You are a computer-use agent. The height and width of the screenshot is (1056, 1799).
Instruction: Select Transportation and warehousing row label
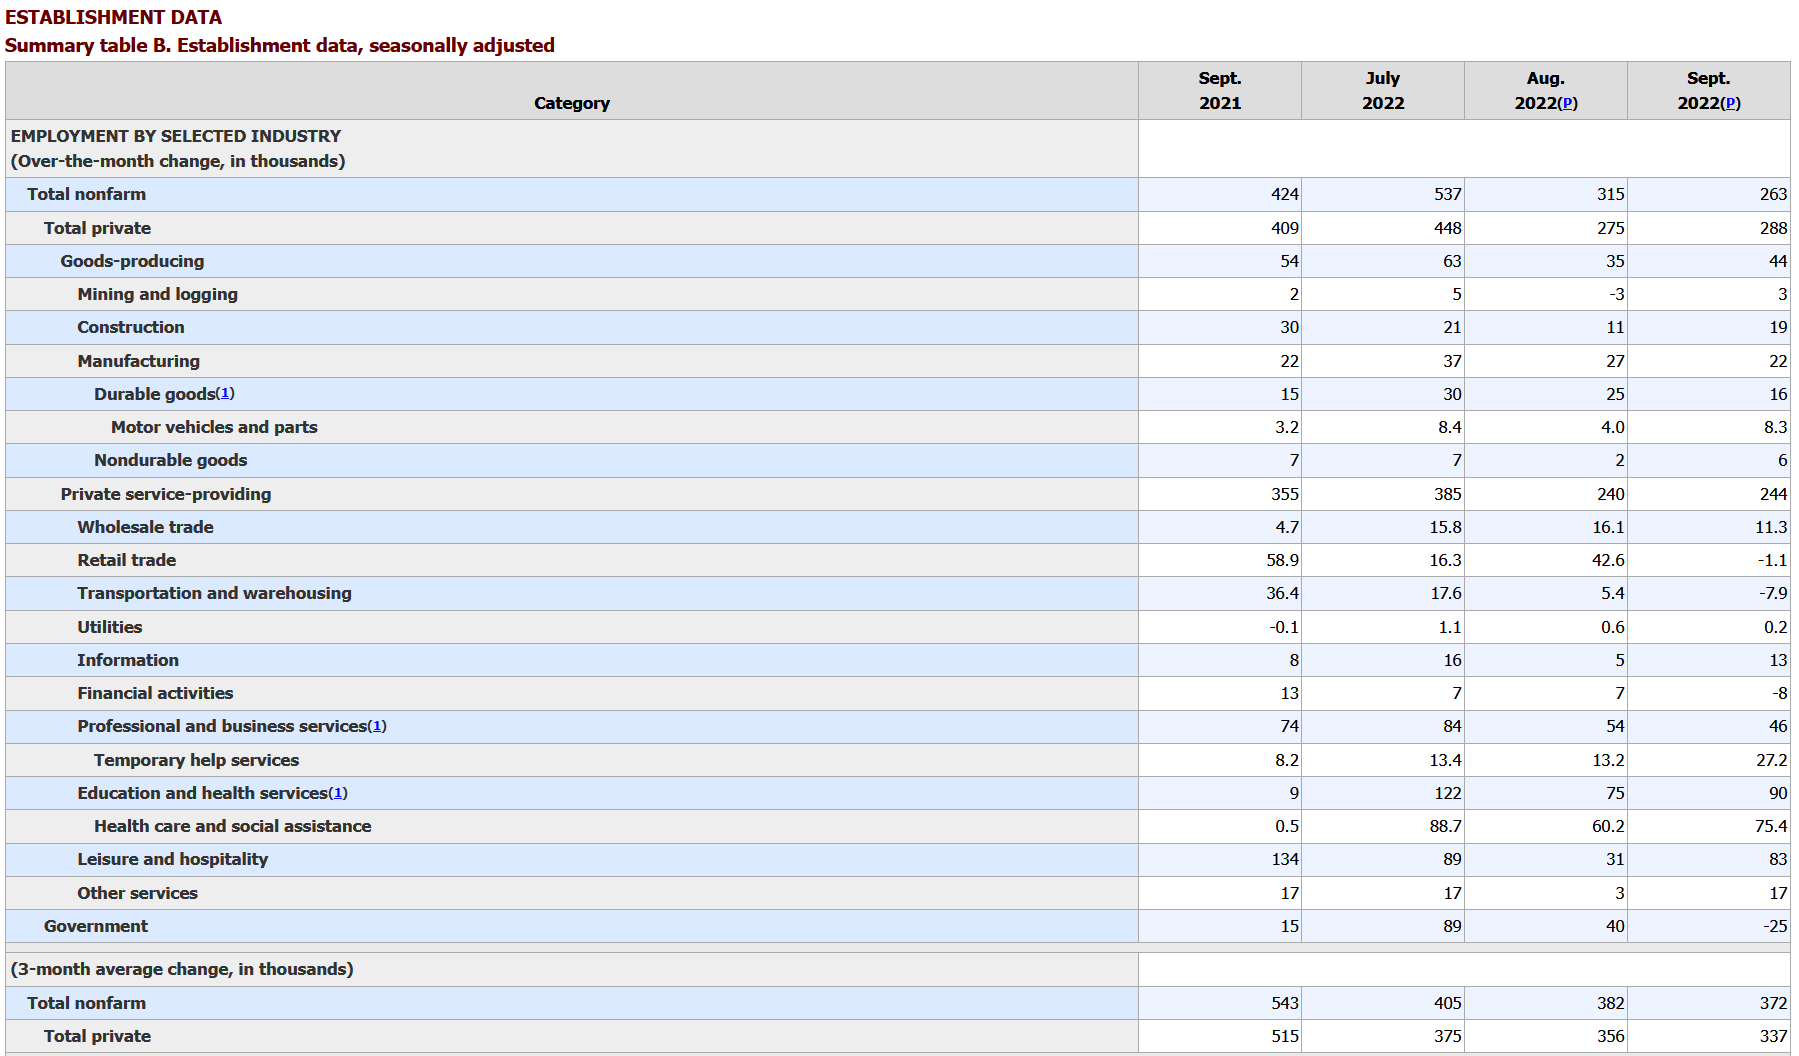click(214, 593)
